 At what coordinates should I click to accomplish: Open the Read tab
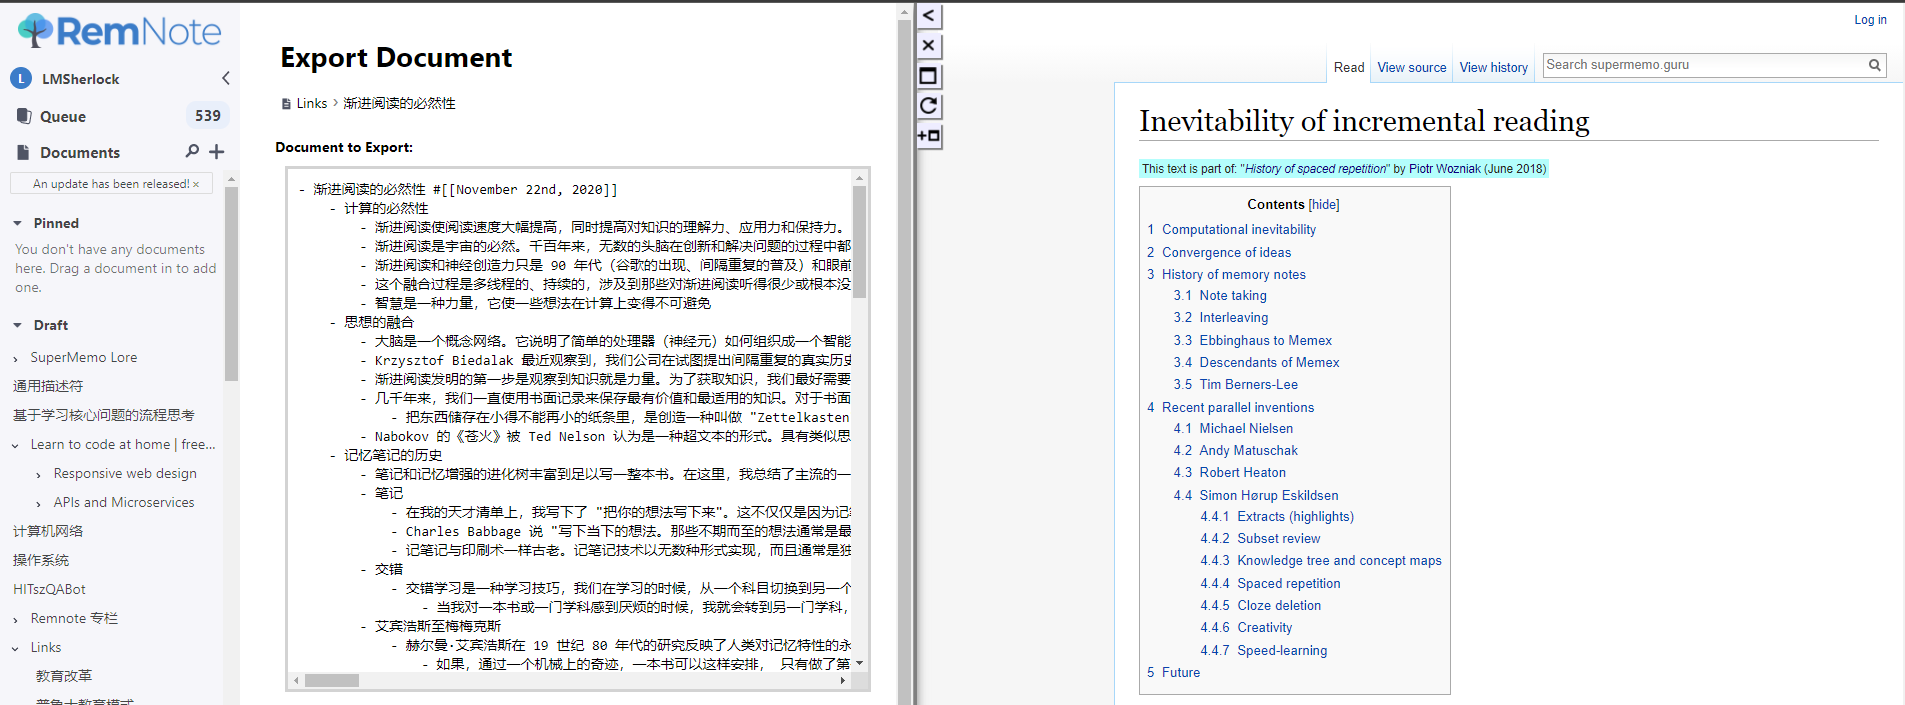click(x=1349, y=67)
